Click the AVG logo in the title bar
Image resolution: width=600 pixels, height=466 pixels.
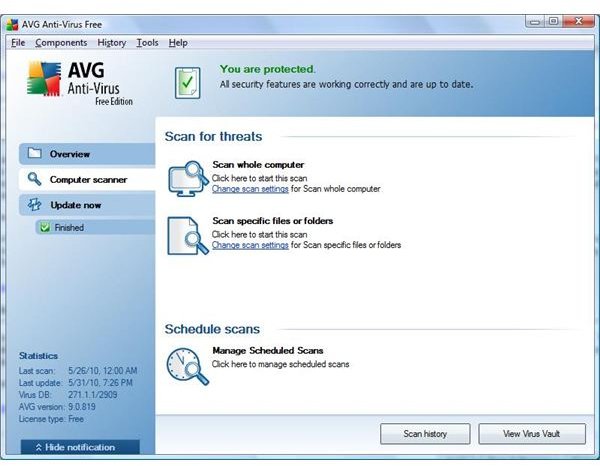pos(12,24)
